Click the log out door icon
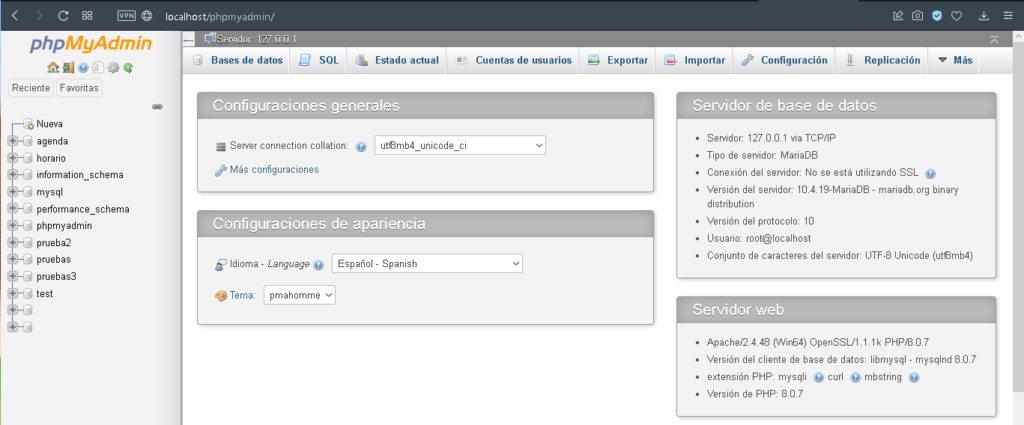 tap(68, 67)
